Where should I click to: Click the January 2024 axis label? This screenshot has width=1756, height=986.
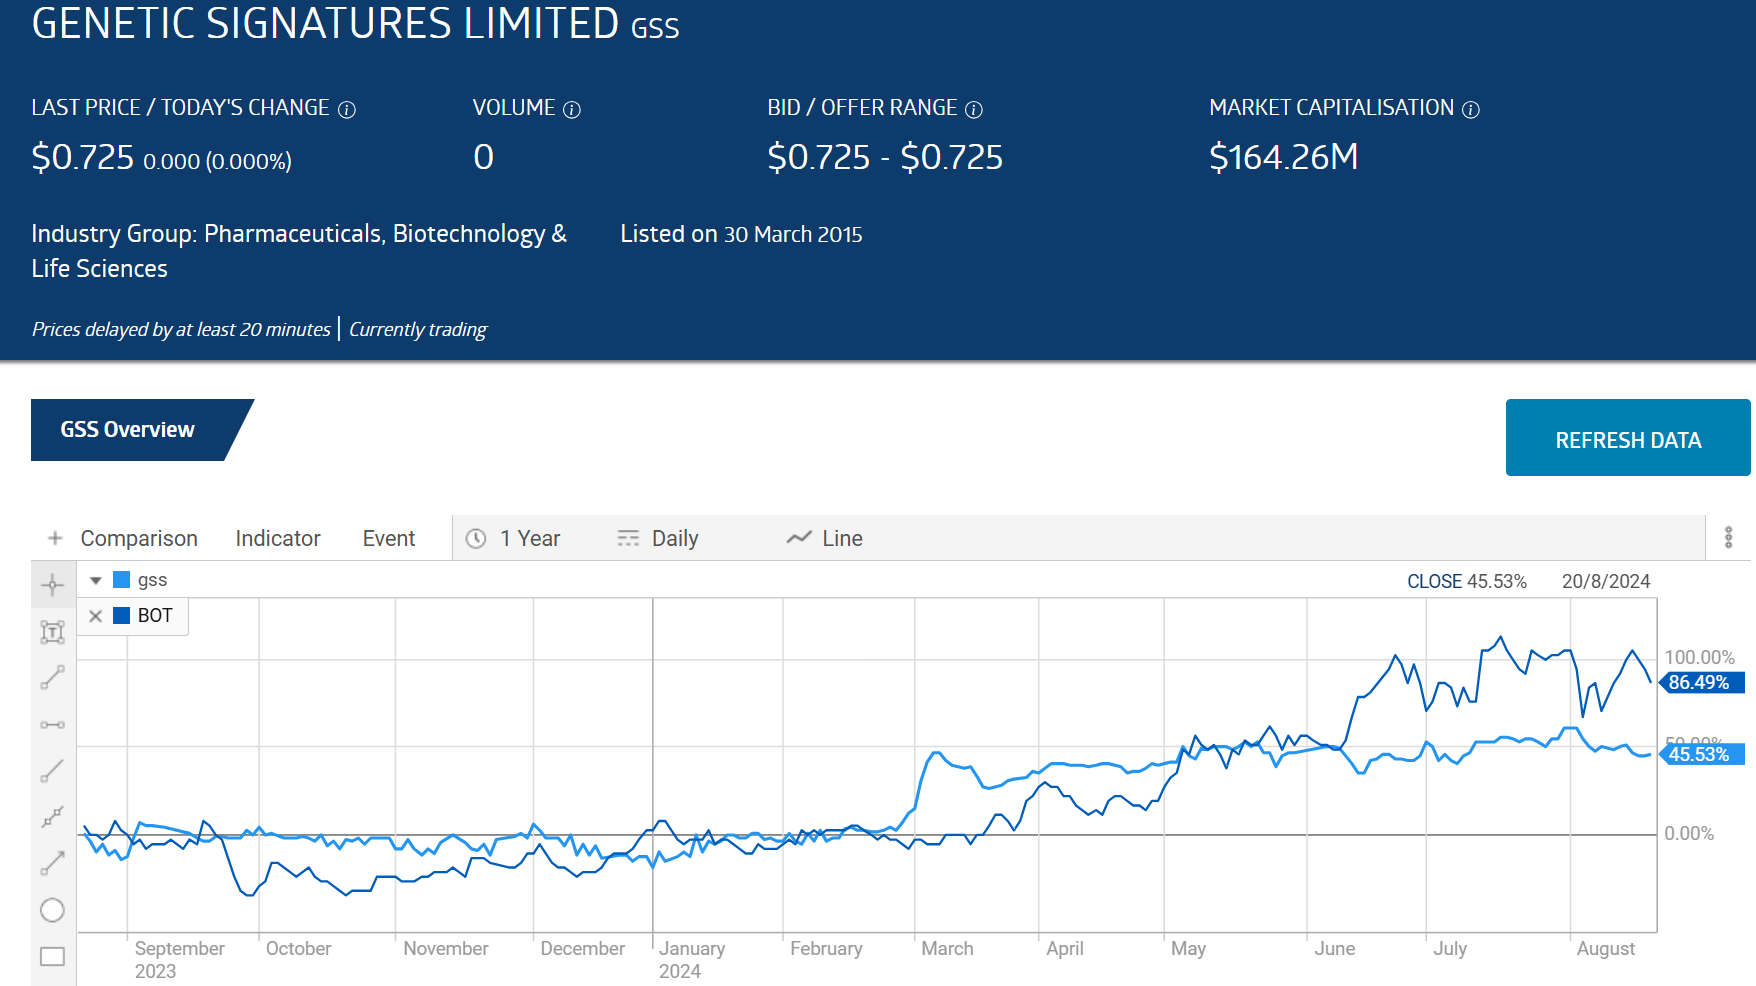point(692,960)
